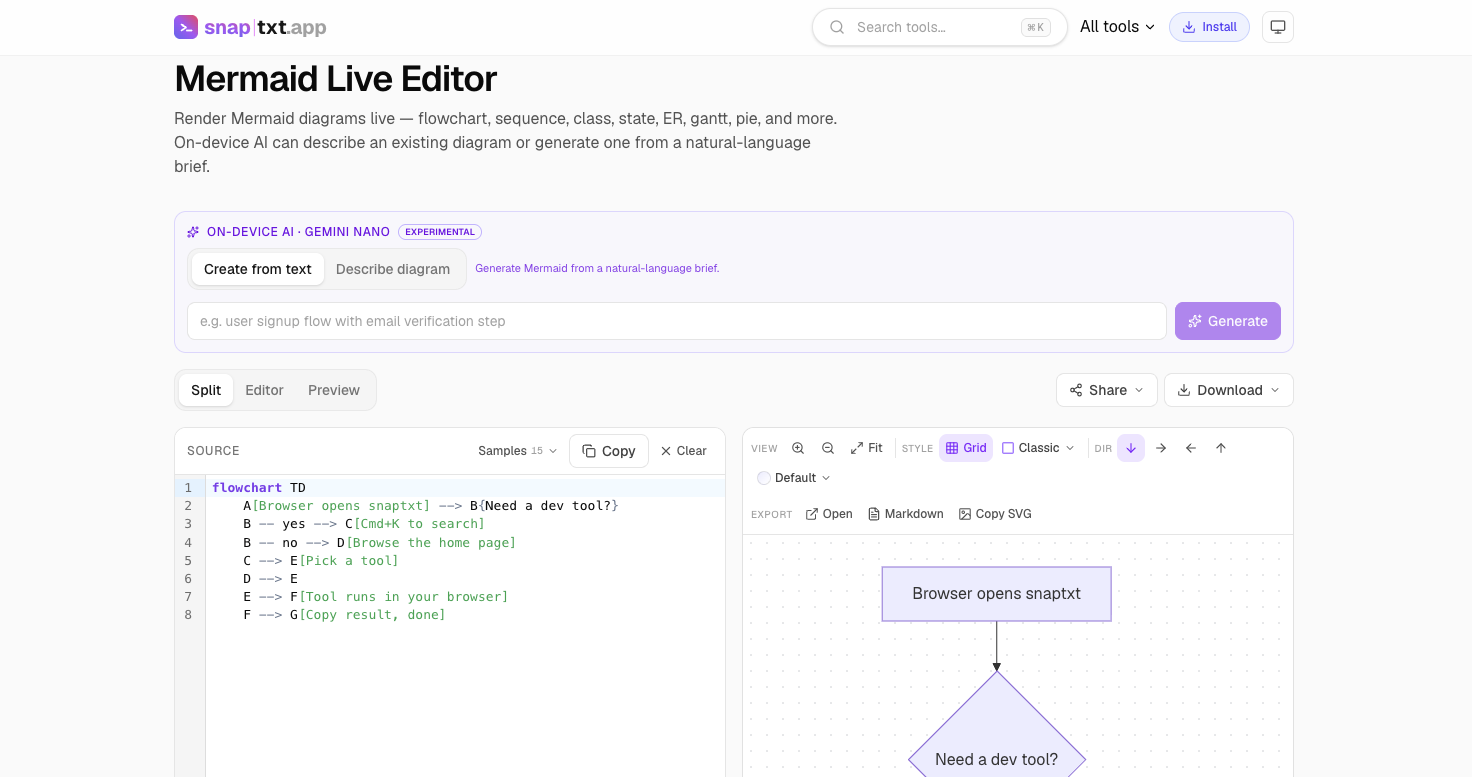Screen dimensions: 1472x777
Task: Click the Need a dev tool? diamond node
Action: (x=997, y=759)
